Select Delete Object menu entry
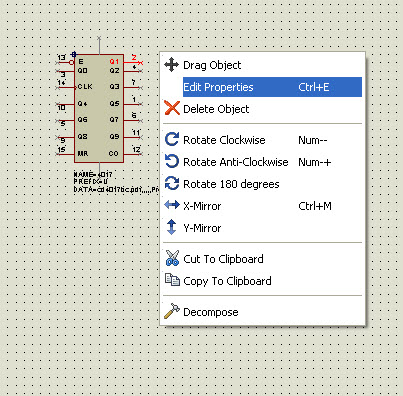Screen dimensions: 403x396 tap(262, 109)
